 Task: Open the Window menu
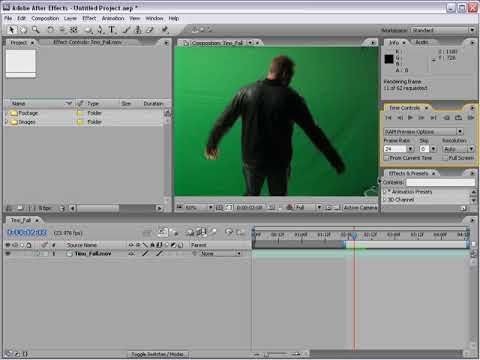pyautogui.click(x=154, y=18)
